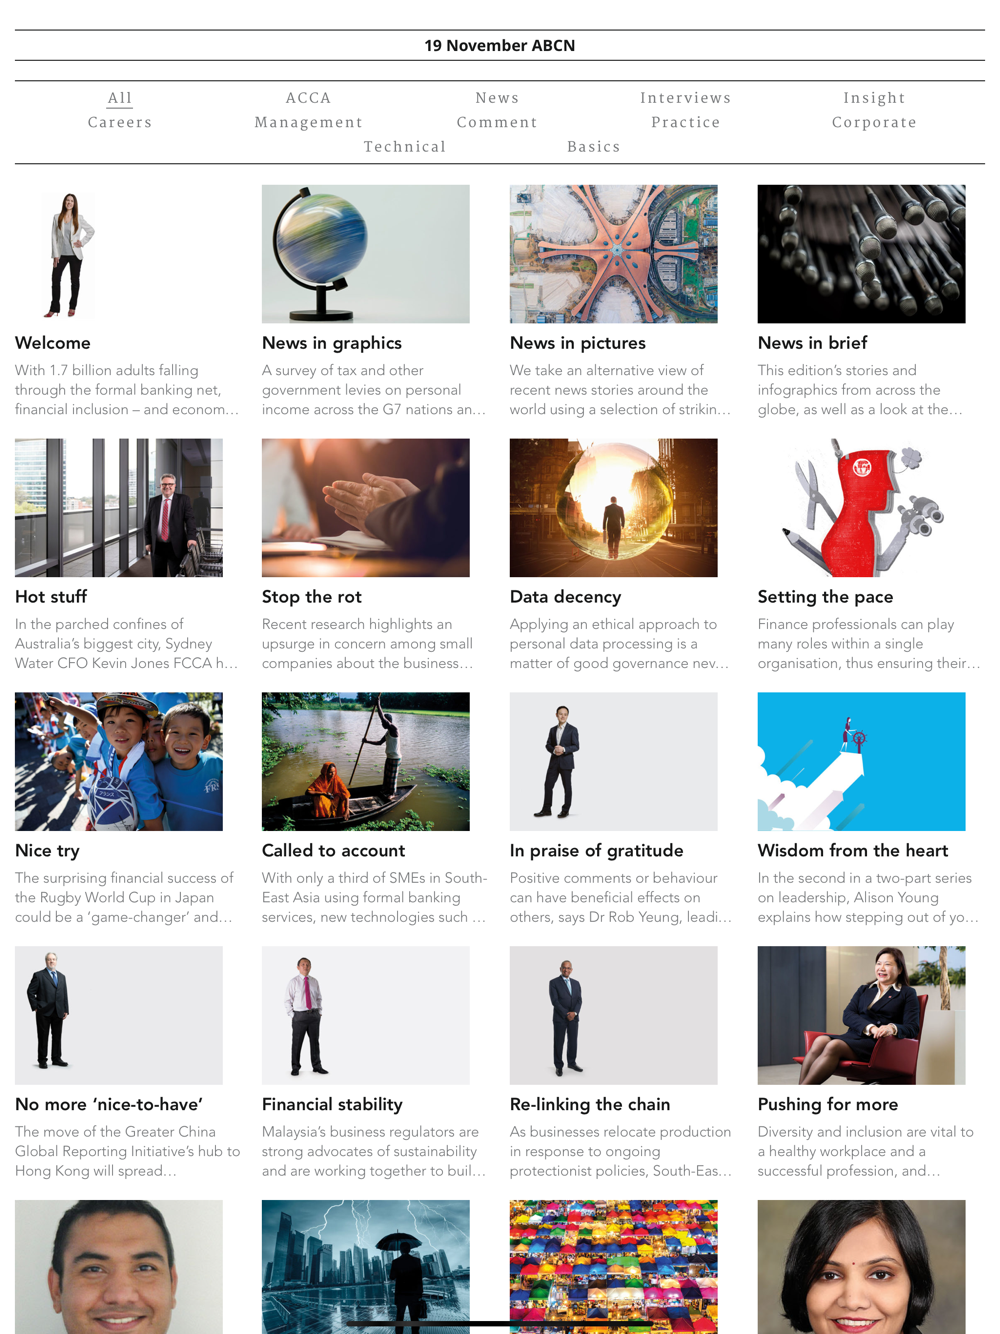
Task: Open the Stop the rot article
Action: pyautogui.click(x=312, y=597)
